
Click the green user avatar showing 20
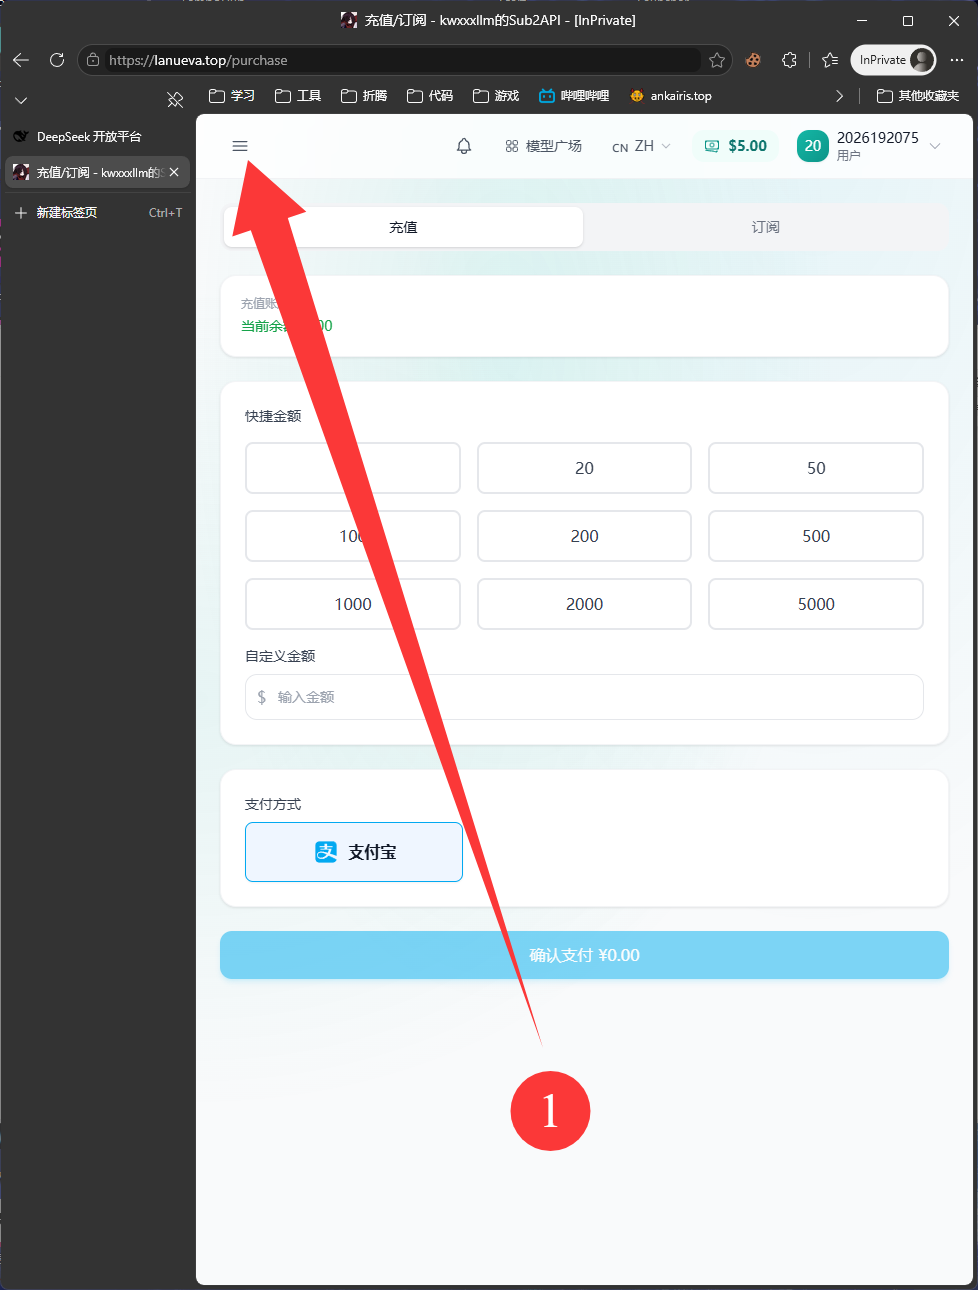point(813,146)
